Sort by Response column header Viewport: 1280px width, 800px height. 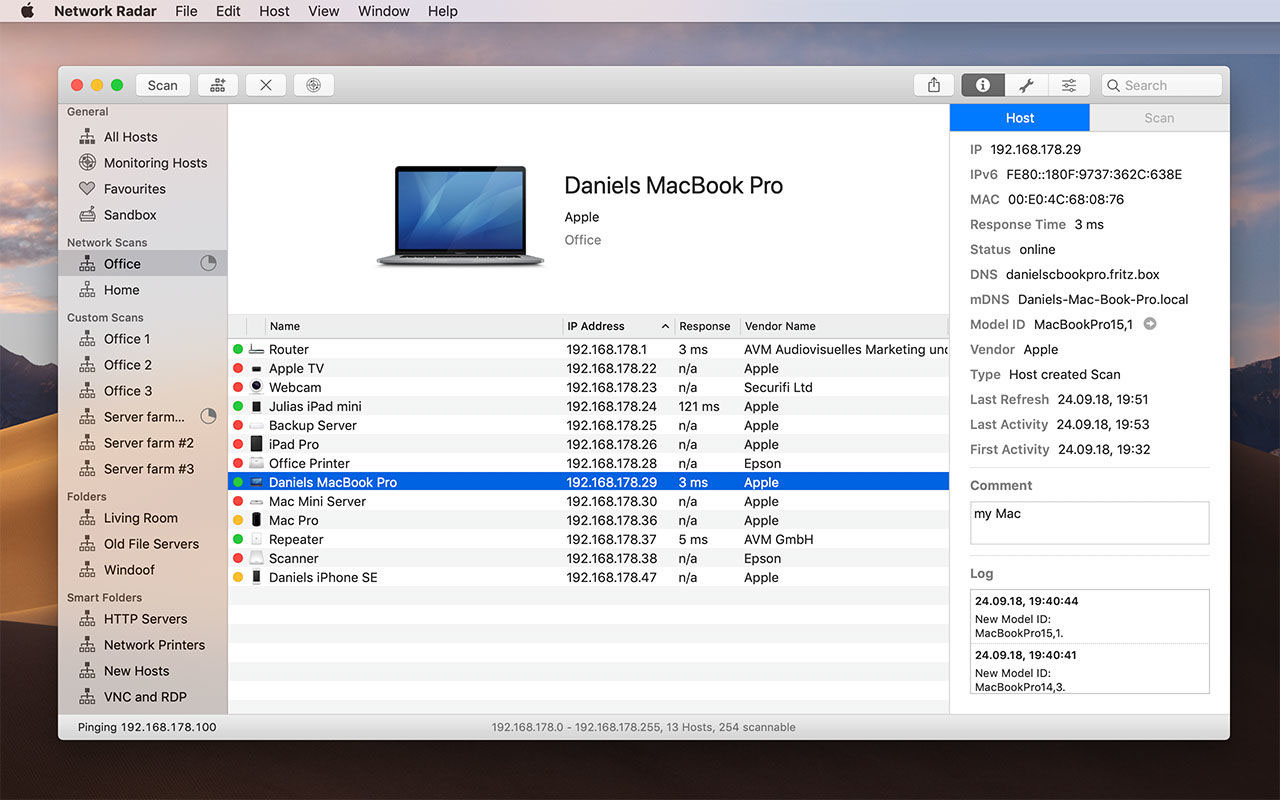coord(707,326)
